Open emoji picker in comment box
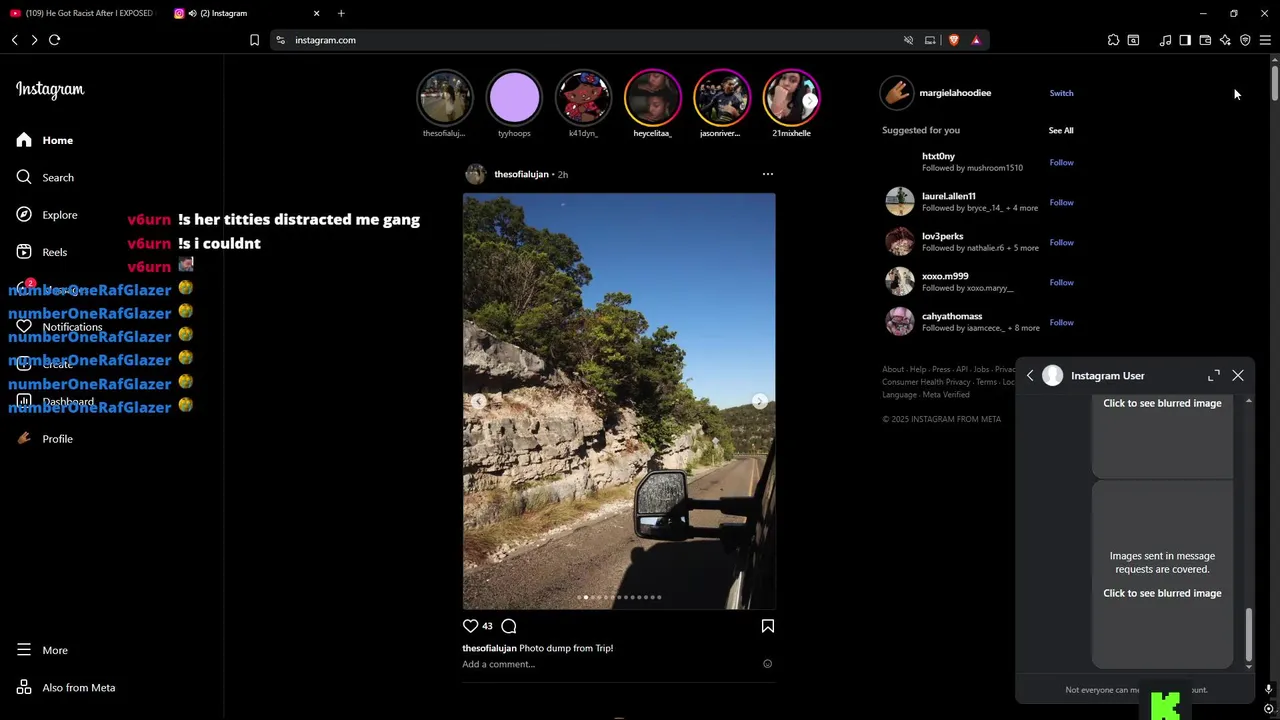The height and width of the screenshot is (720, 1280). [768, 664]
